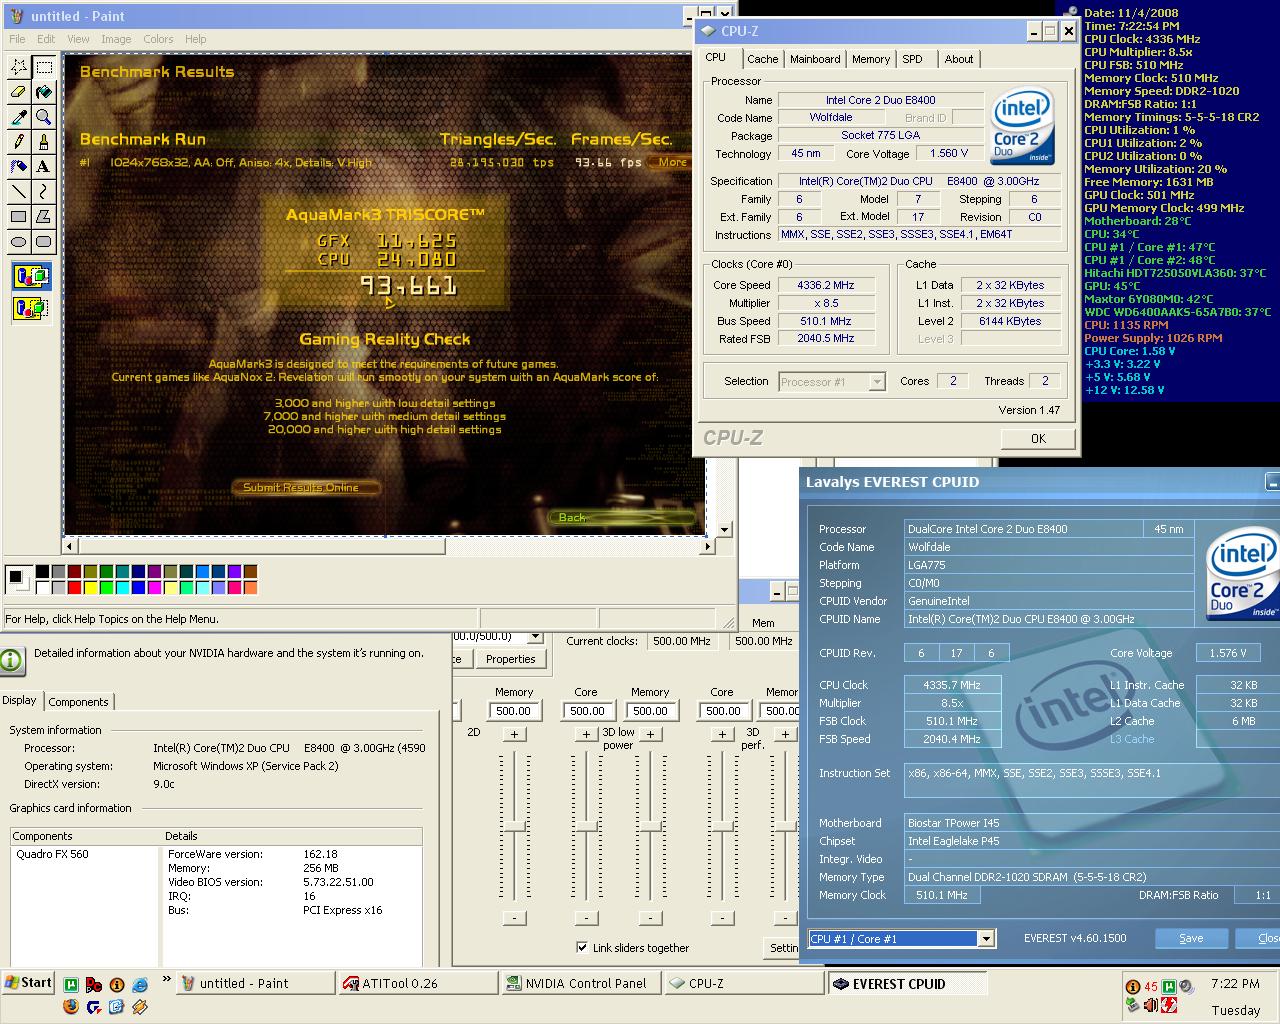
Task: Click the Paint vertical scrollbar down arrow
Action: click(x=725, y=530)
